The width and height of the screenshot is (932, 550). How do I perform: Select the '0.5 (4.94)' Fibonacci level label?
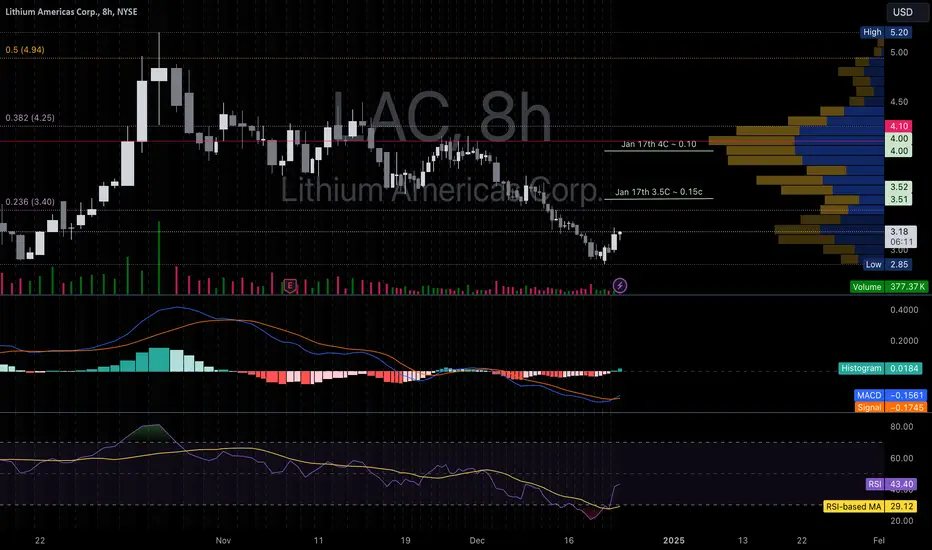[x=24, y=50]
